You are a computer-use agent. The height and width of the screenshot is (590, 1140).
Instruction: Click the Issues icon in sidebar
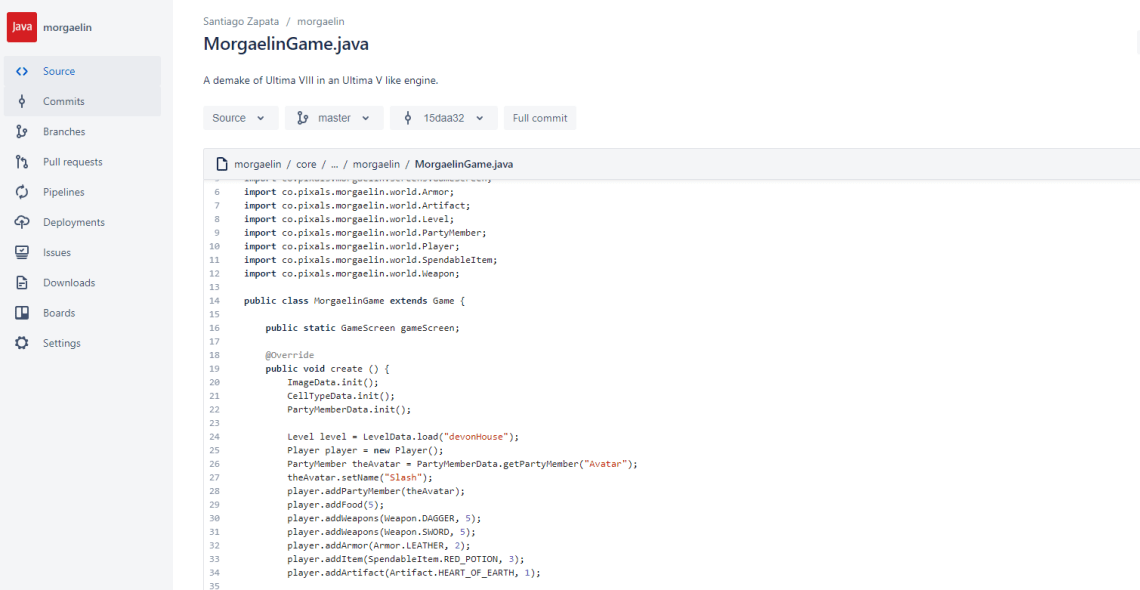point(22,253)
